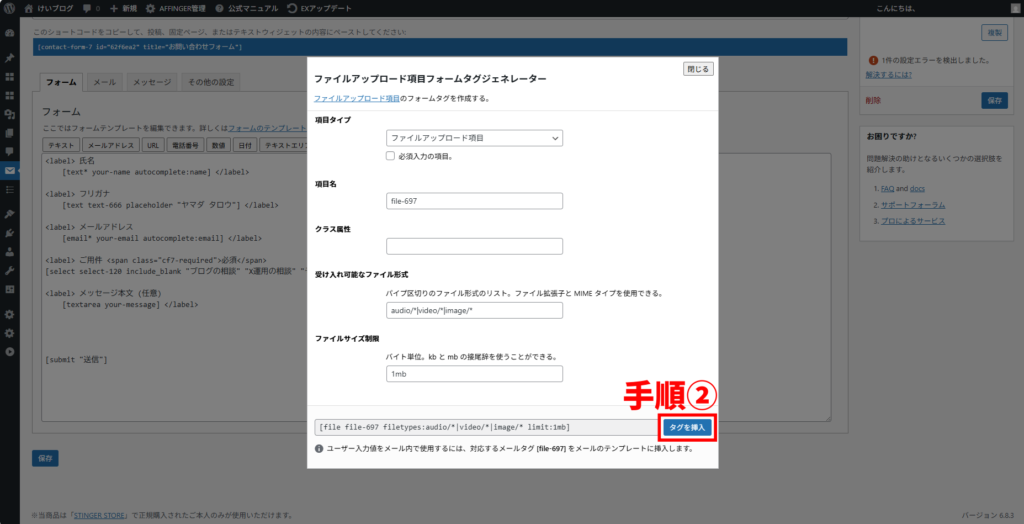Open the ファイルアップロード項目 help link
Viewport: 1024px width, 524px height.
(356, 99)
